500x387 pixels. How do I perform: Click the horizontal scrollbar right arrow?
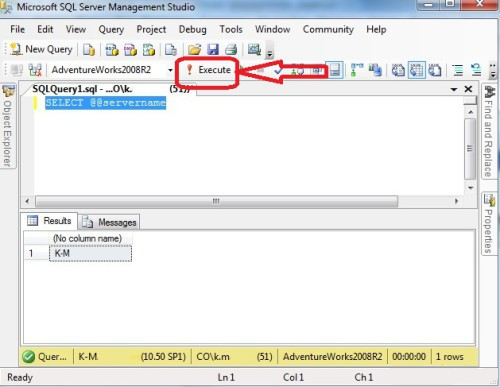coord(457,201)
